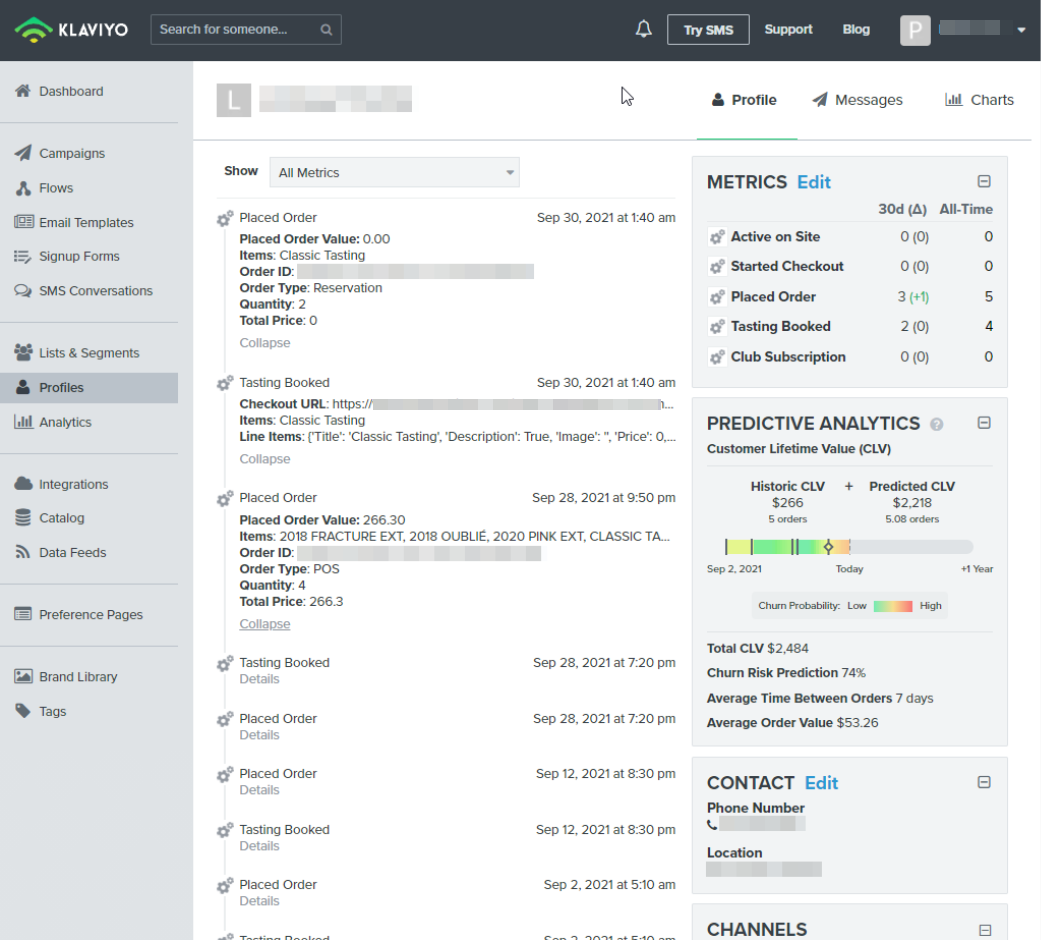1041x940 pixels.
Task: Show details for Sep 2 Placed Order
Action: (259, 901)
